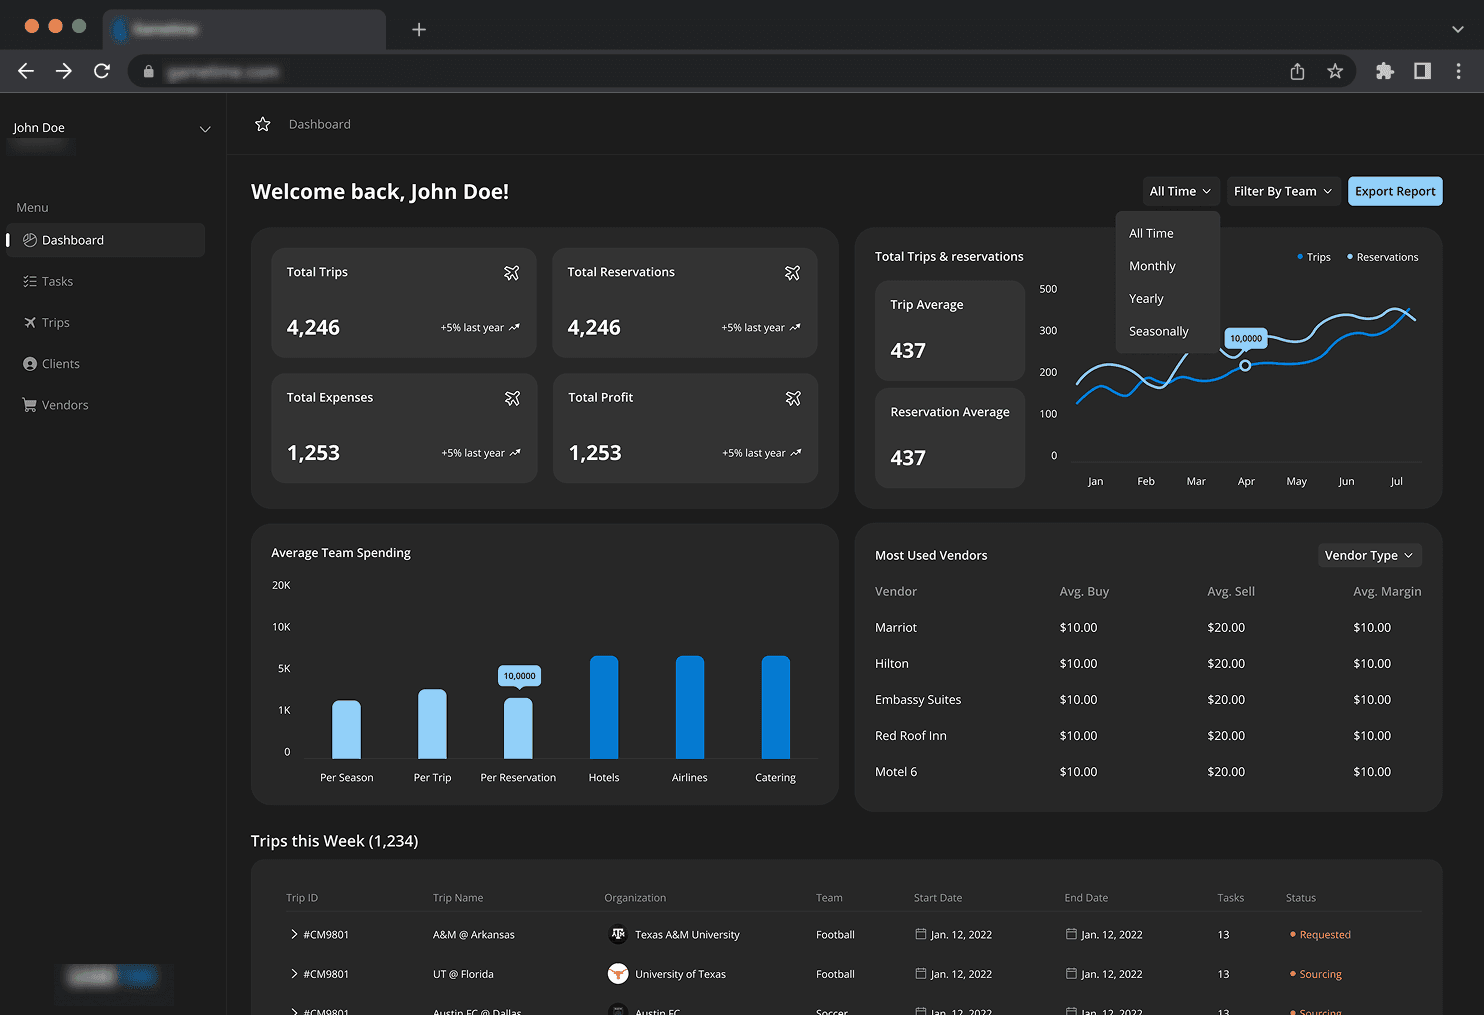
Task: Click the star icon beside Dashboard breadcrumb
Action: click(263, 124)
